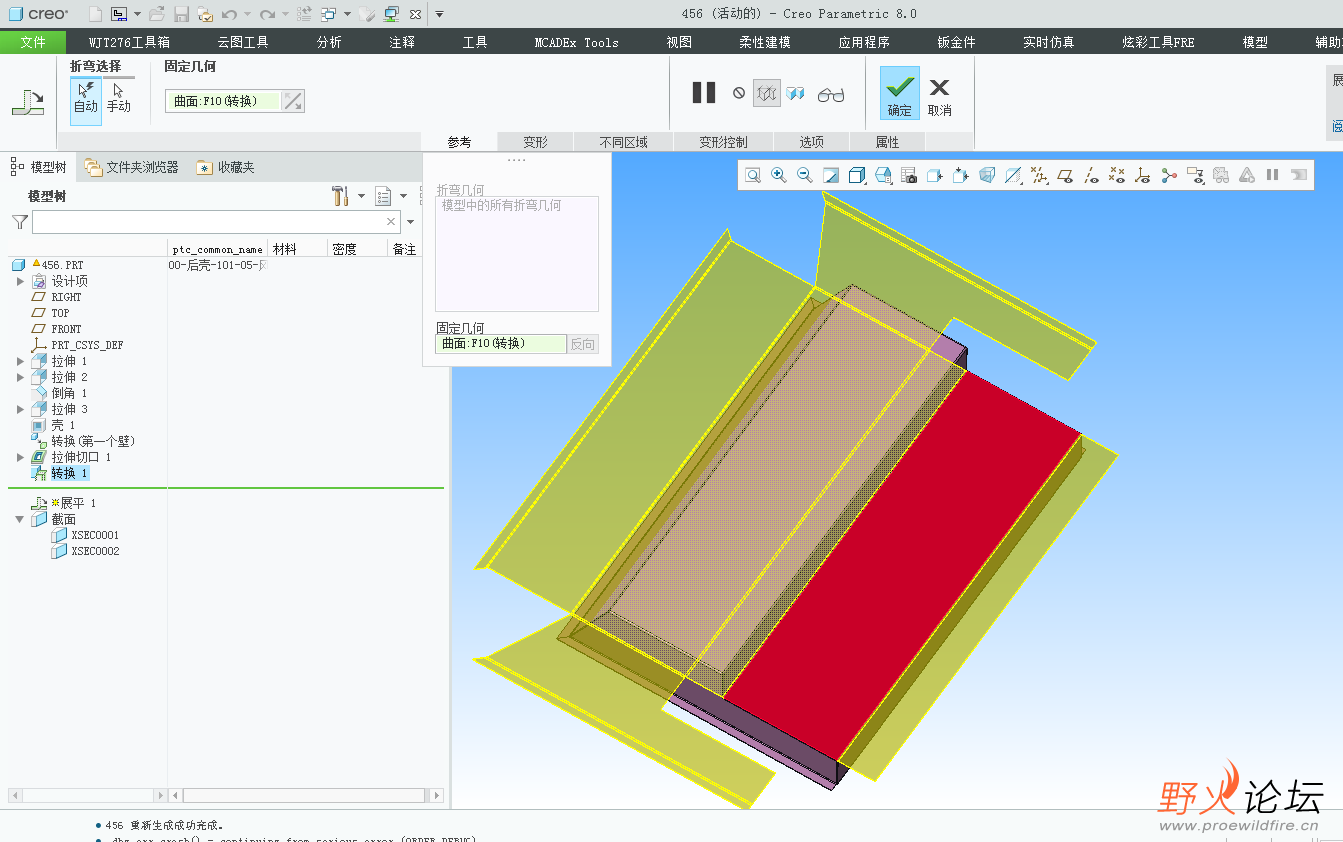Switch to the 变形控制 dashboard tab
The width and height of the screenshot is (1343, 842).
click(x=723, y=142)
